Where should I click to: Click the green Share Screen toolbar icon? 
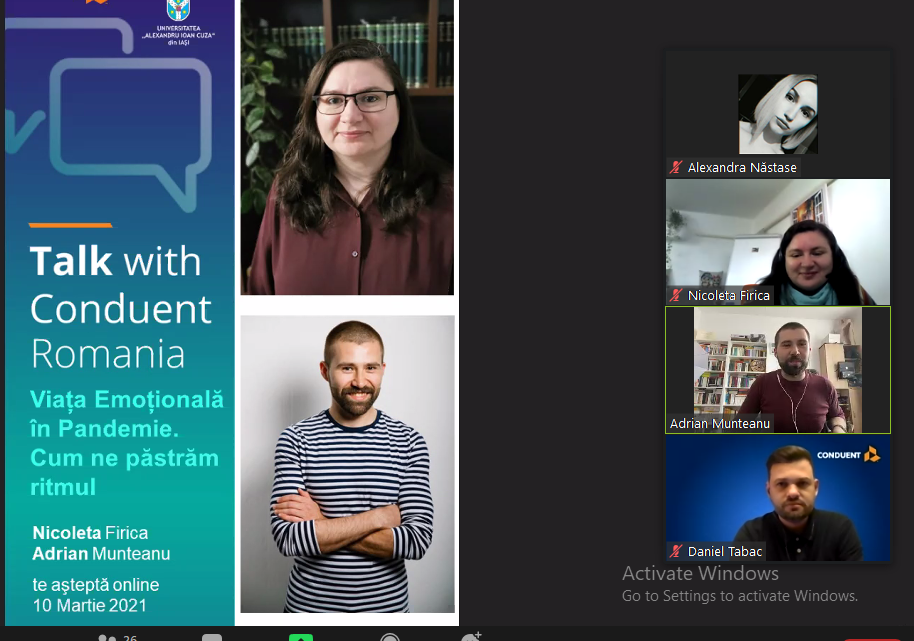301,637
